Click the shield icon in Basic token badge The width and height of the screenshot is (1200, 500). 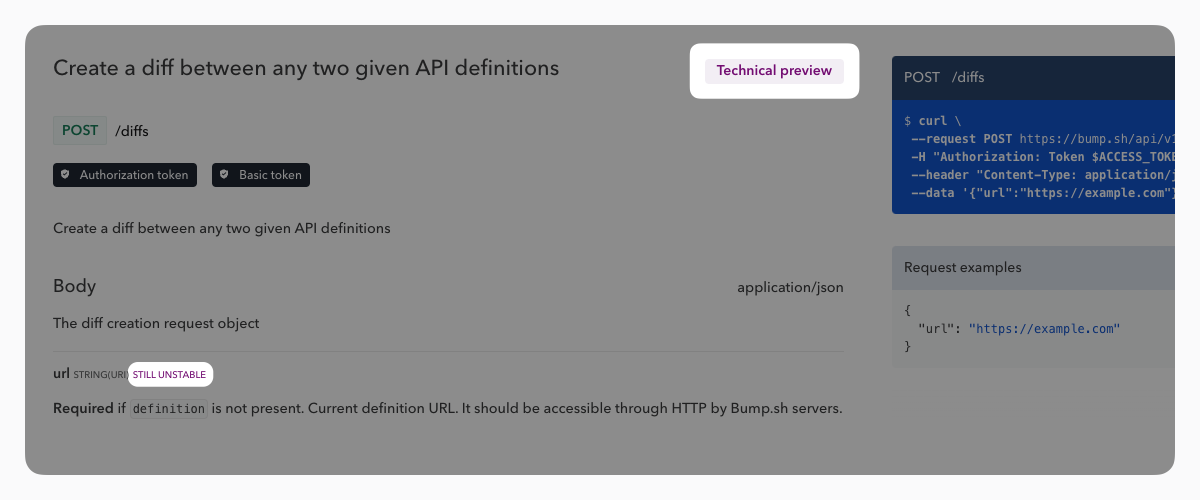(x=225, y=175)
